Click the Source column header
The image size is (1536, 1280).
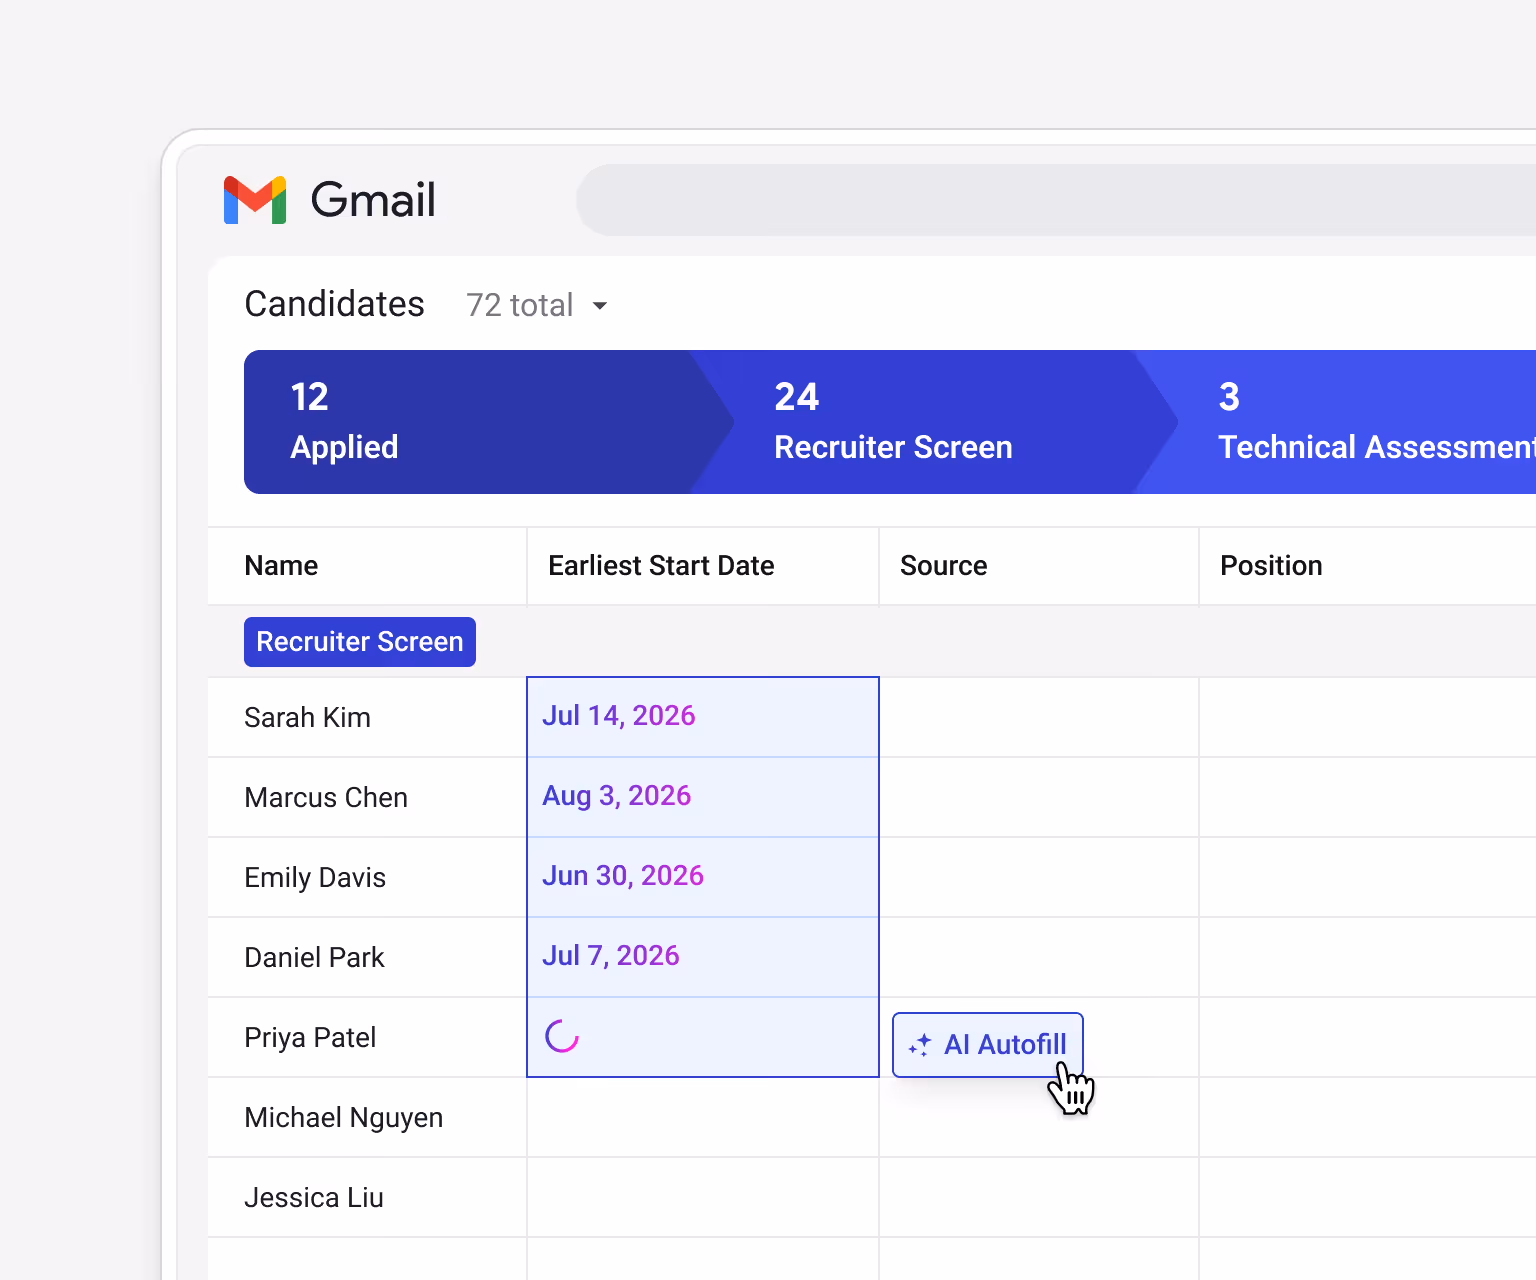(1039, 566)
